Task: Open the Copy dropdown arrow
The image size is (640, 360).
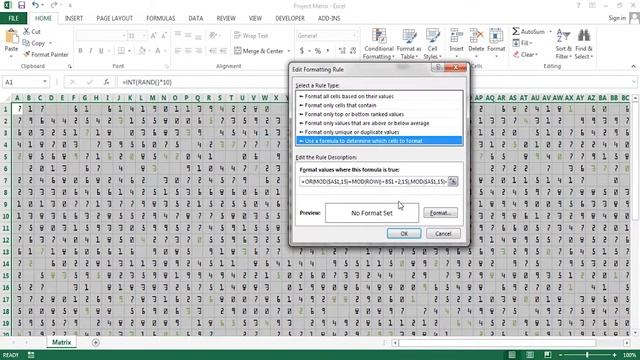Action: (51, 43)
